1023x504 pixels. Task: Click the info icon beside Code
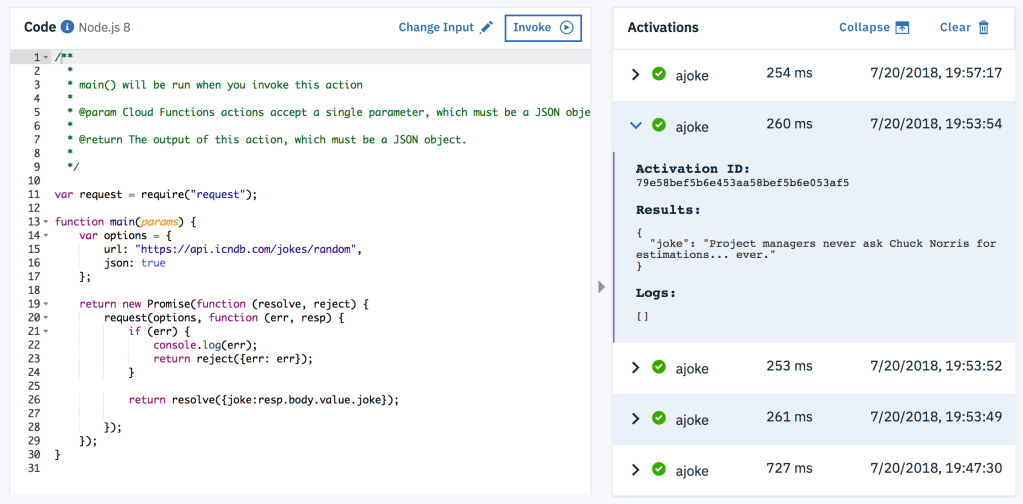coord(67,27)
